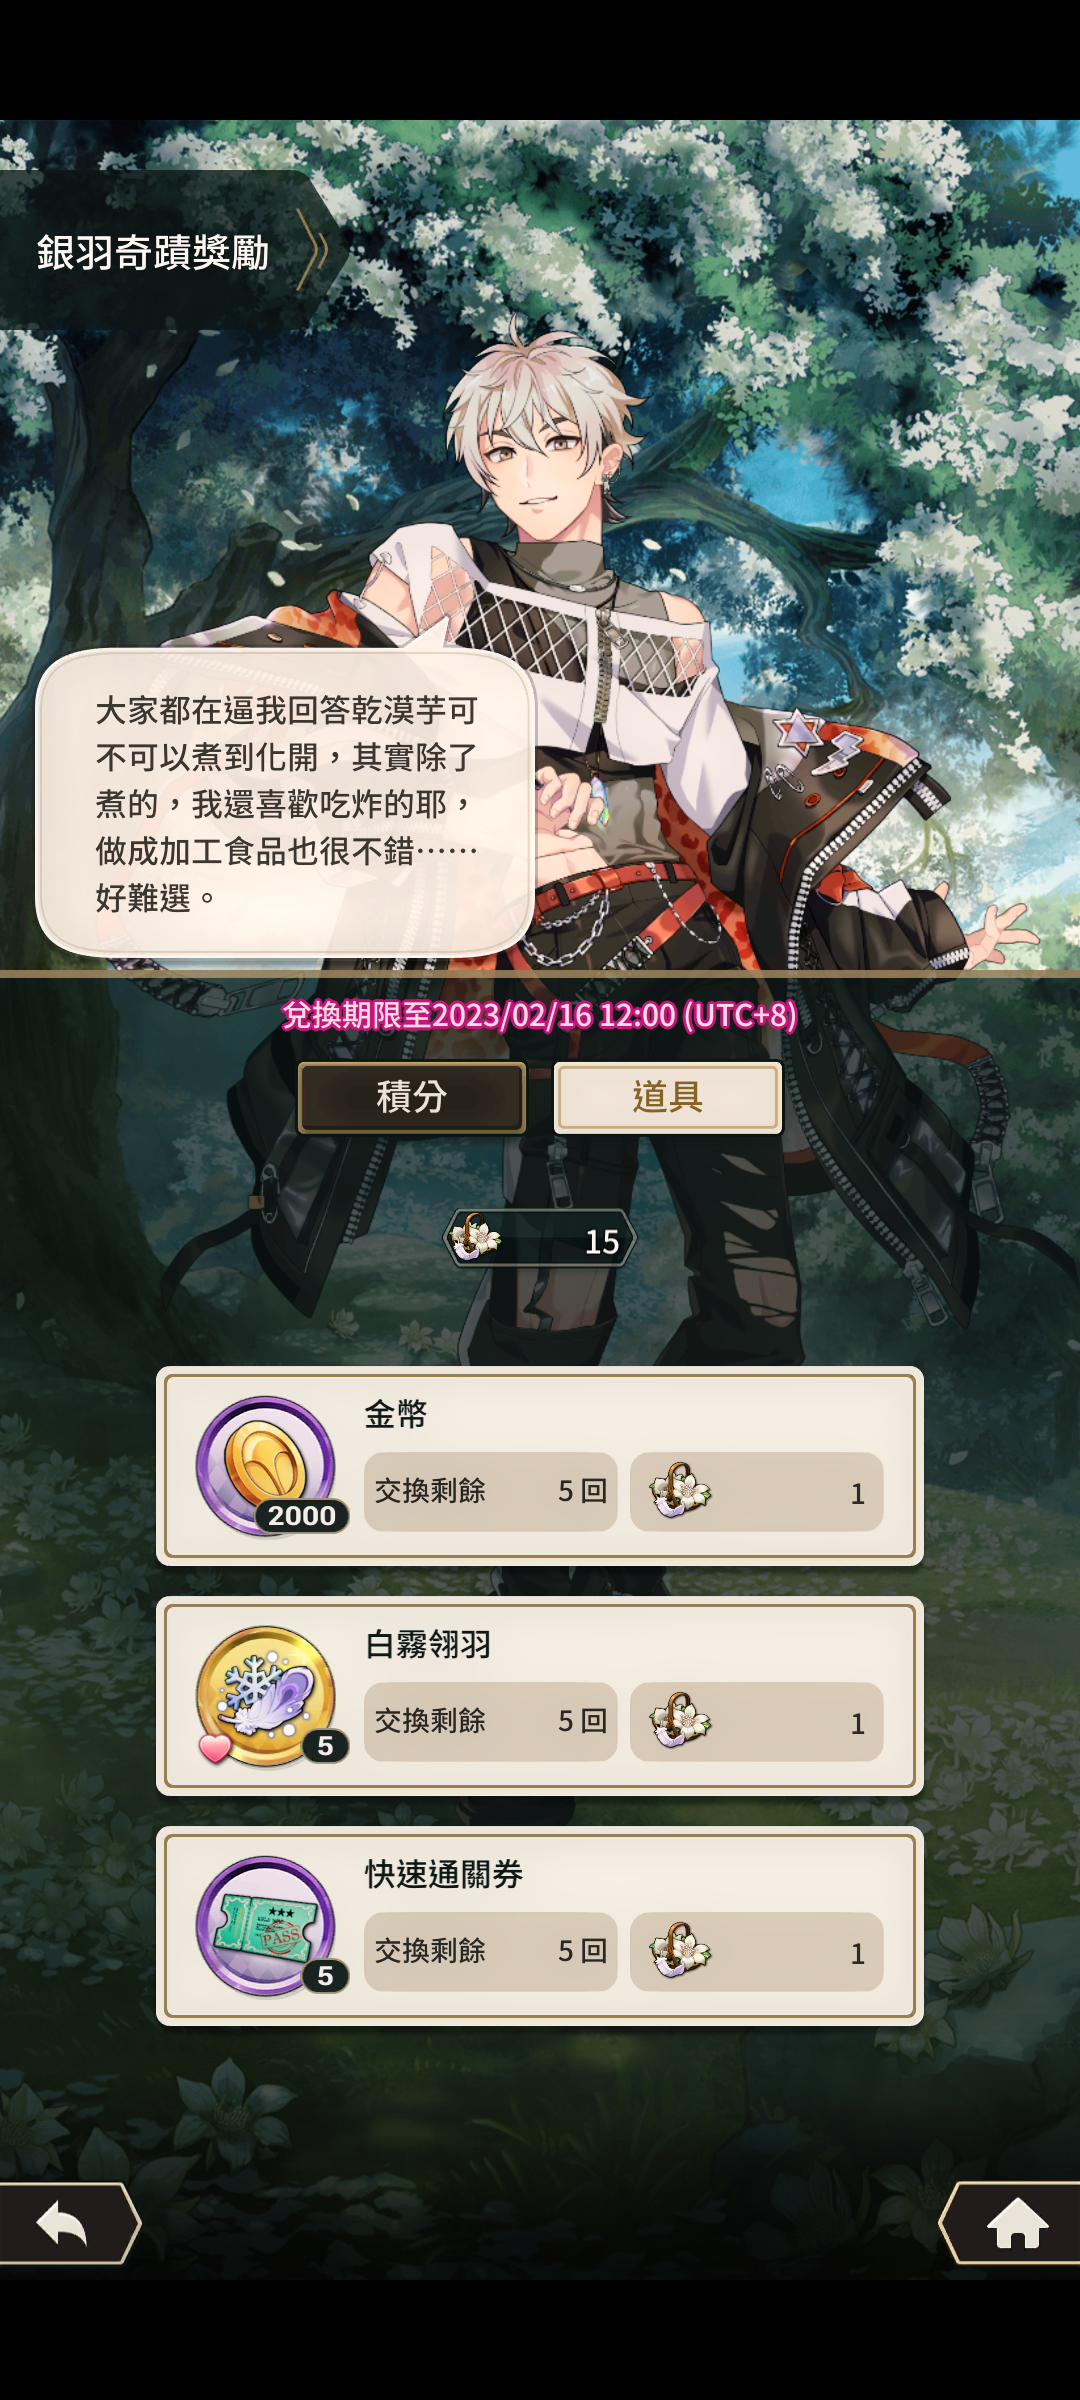Tap the 快速通關券 PASS ticket icon
The width and height of the screenshot is (1080, 2400).
pos(266,1925)
